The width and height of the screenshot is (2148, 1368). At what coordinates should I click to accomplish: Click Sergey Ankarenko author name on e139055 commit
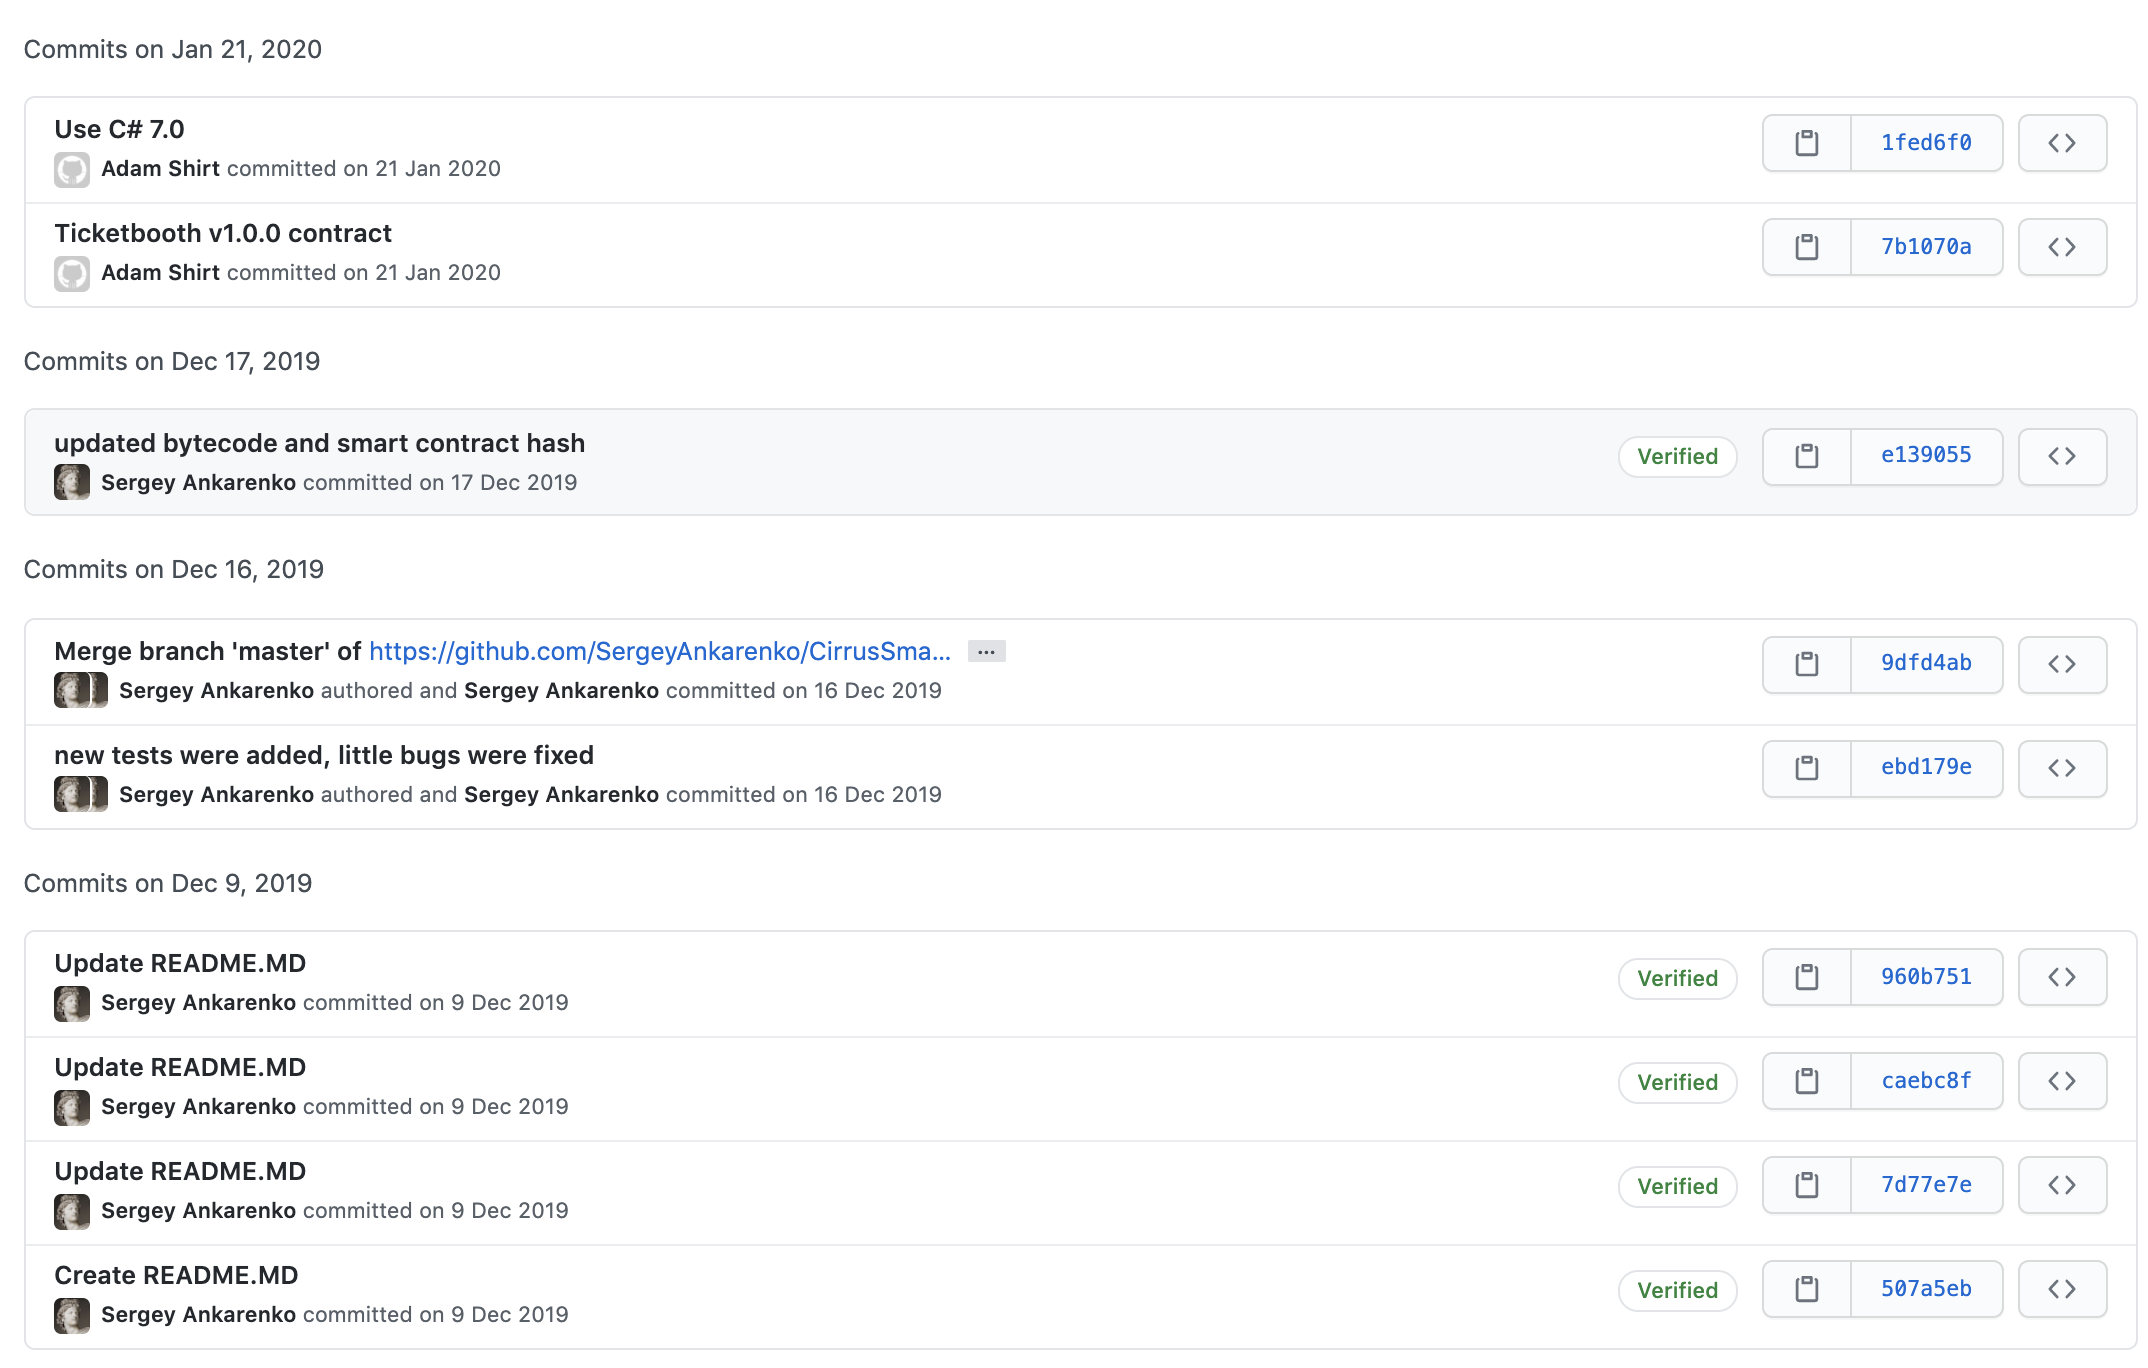coord(198,483)
